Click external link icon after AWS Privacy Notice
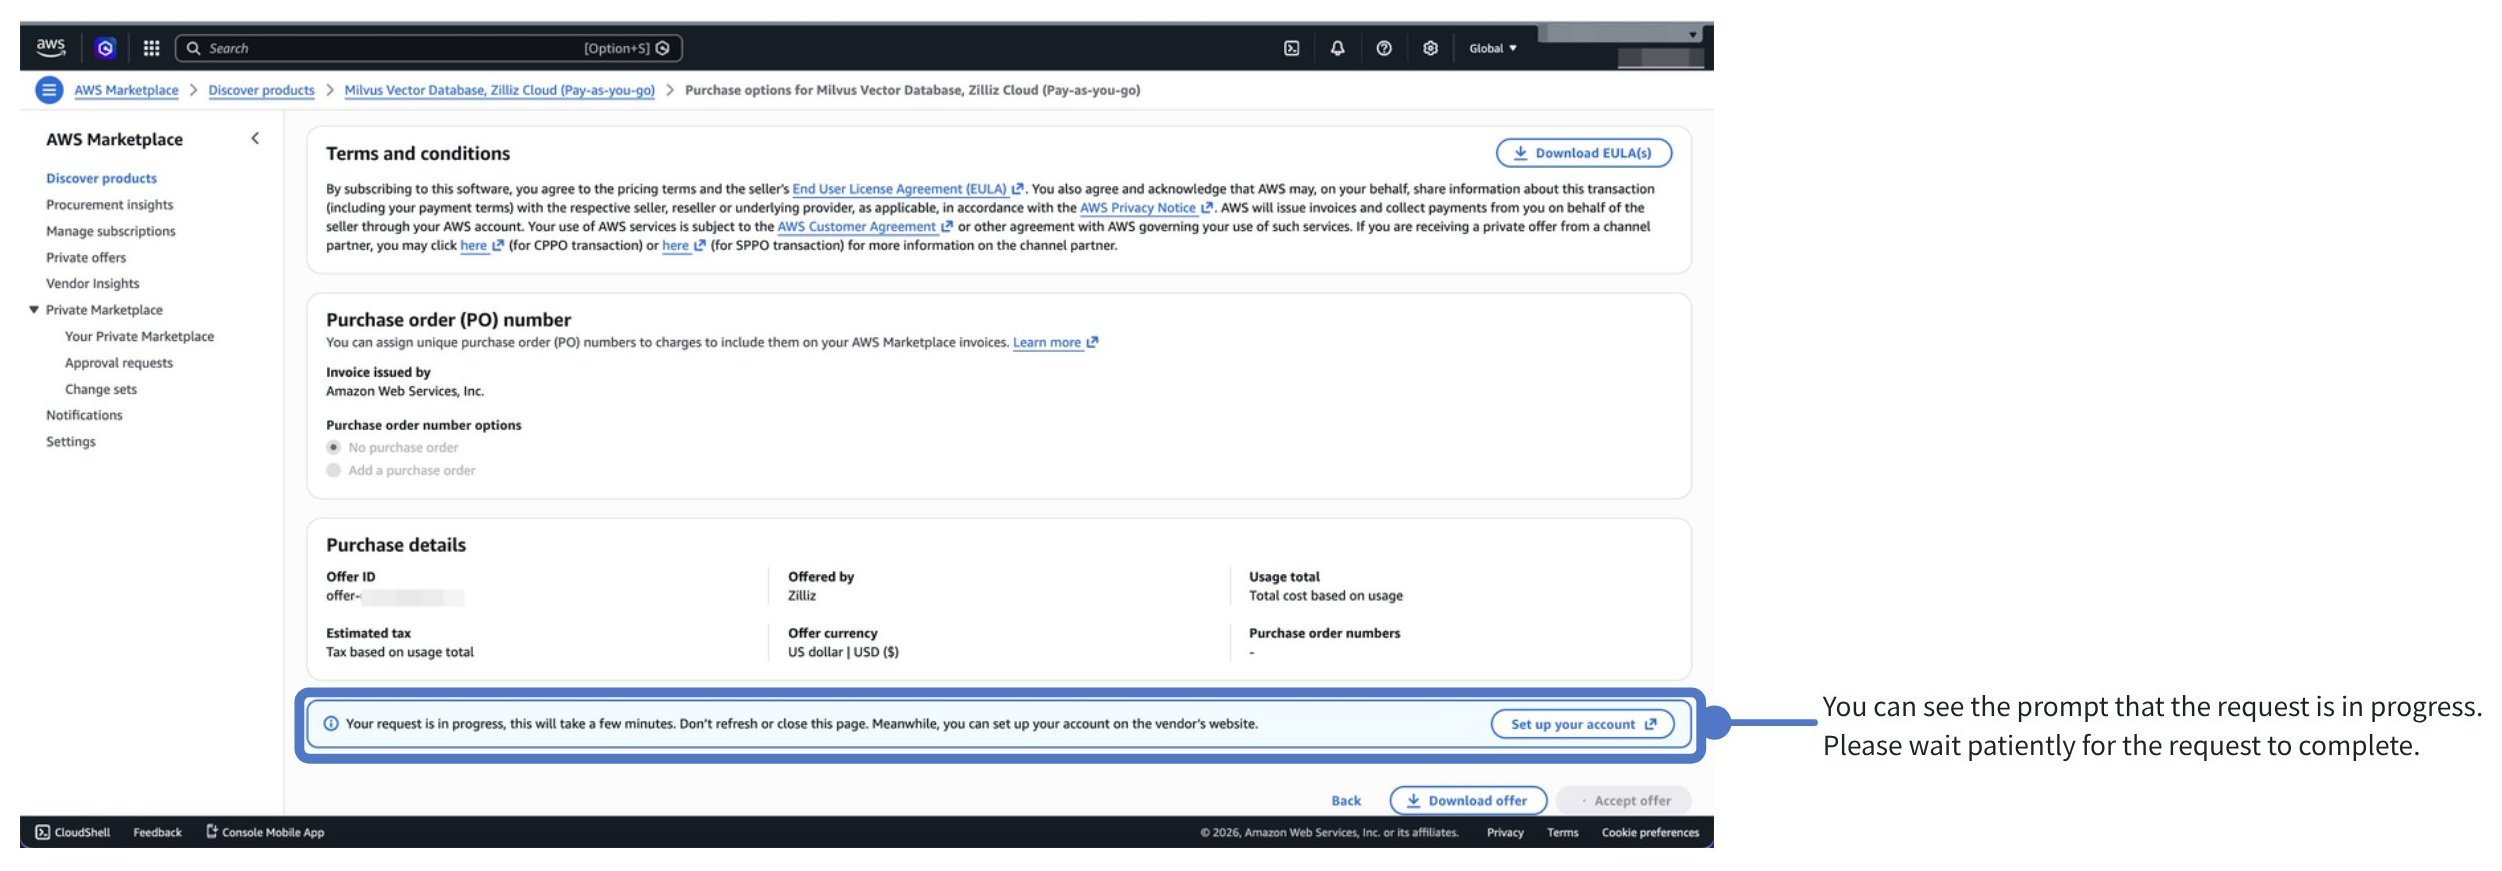Image resolution: width=2502 pixels, height=871 pixels. pos(1207,208)
